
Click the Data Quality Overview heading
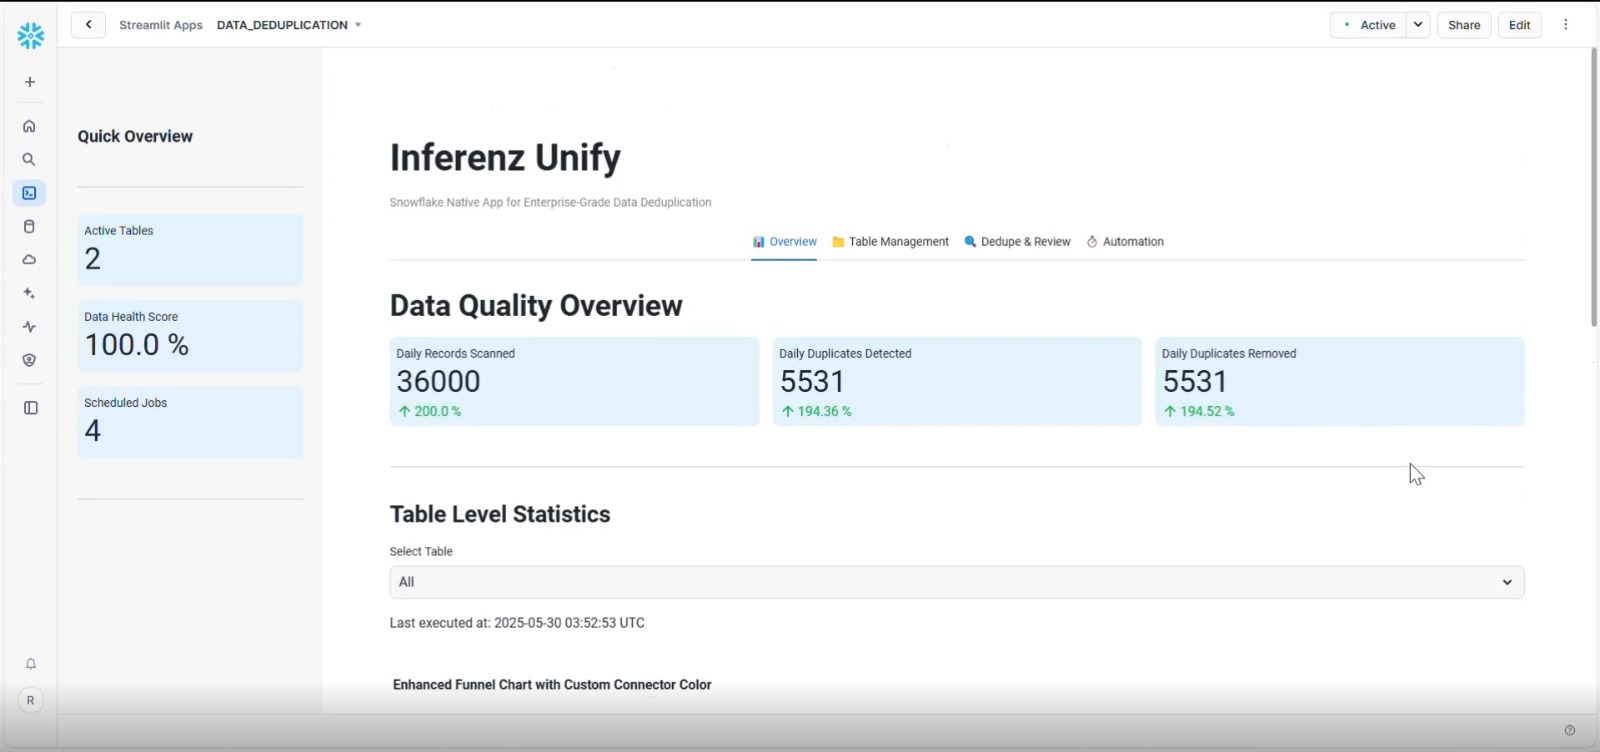tap(536, 306)
